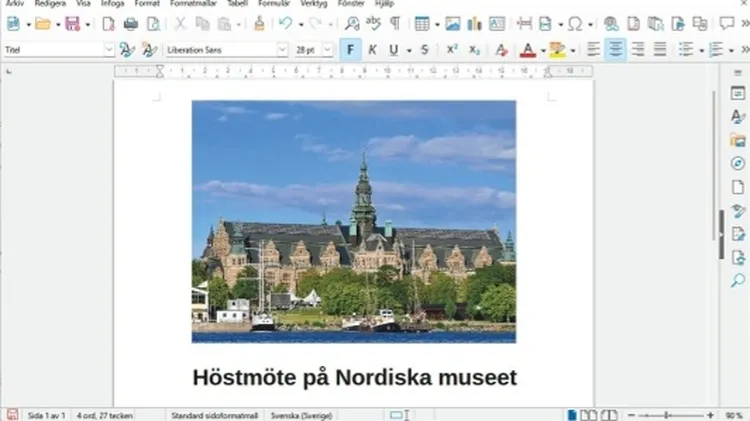Click the red font color swatch
750x421 pixels.
[x=528, y=49]
